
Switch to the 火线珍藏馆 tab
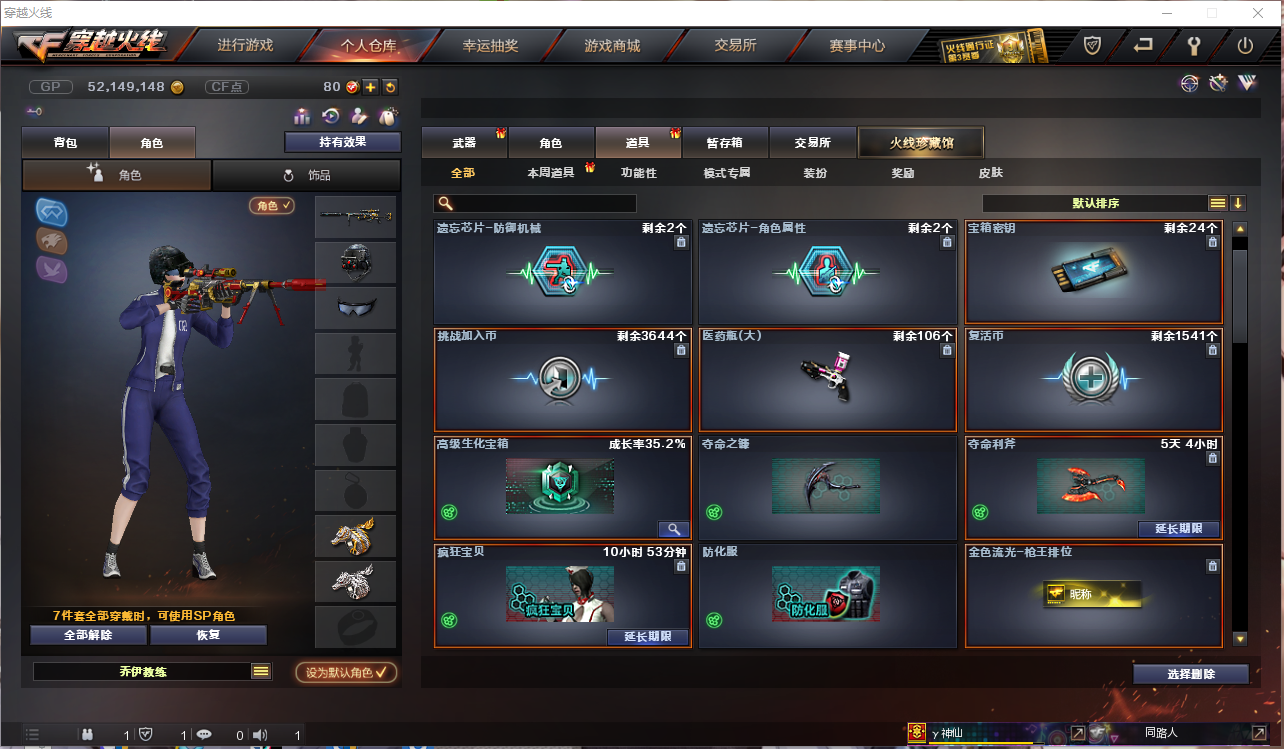pyautogui.click(x=921, y=143)
